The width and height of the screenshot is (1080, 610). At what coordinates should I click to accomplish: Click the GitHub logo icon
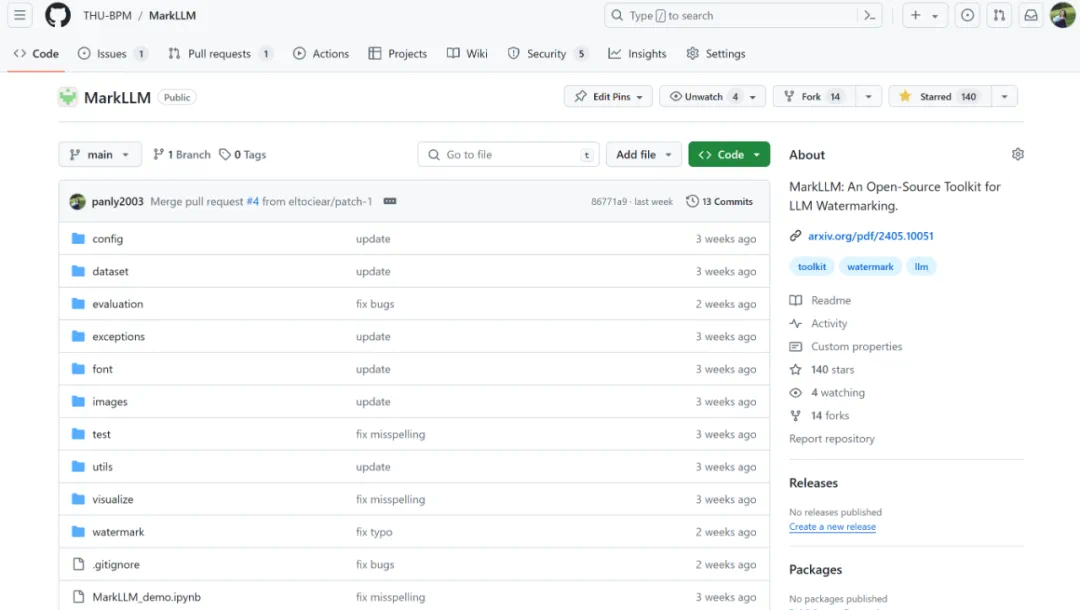coord(58,16)
